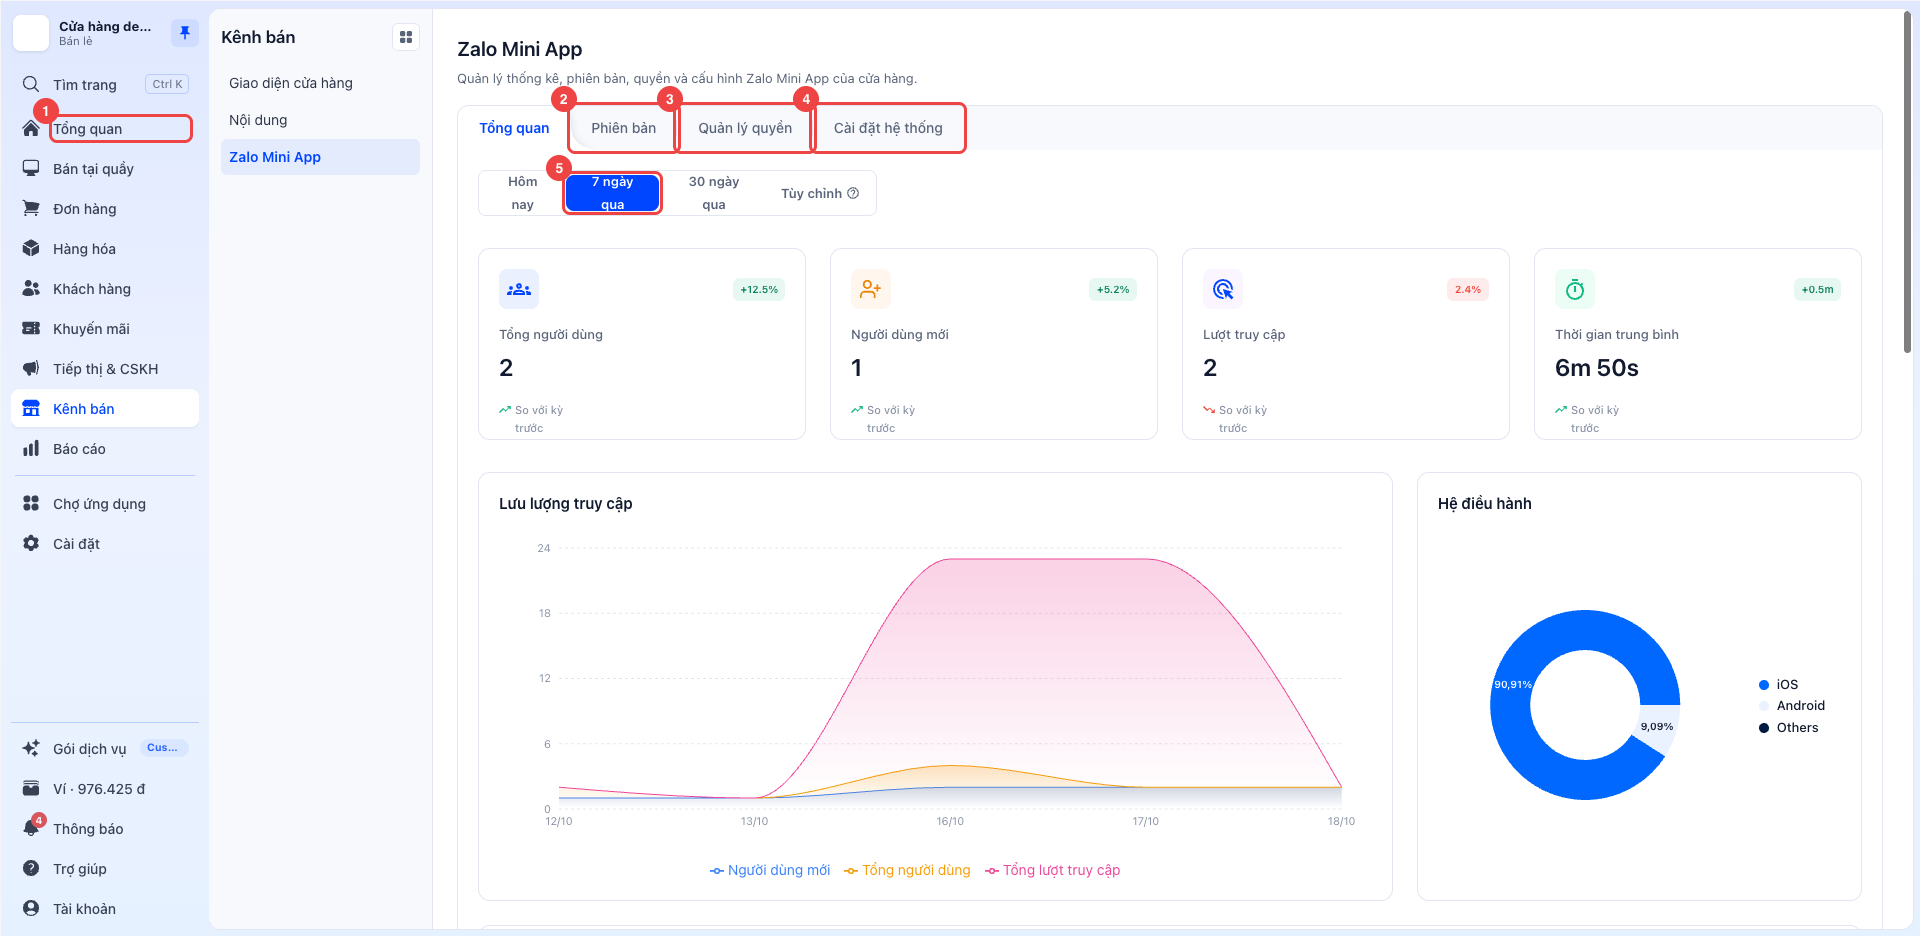Click the Tổng người dùng group icon

click(x=519, y=289)
